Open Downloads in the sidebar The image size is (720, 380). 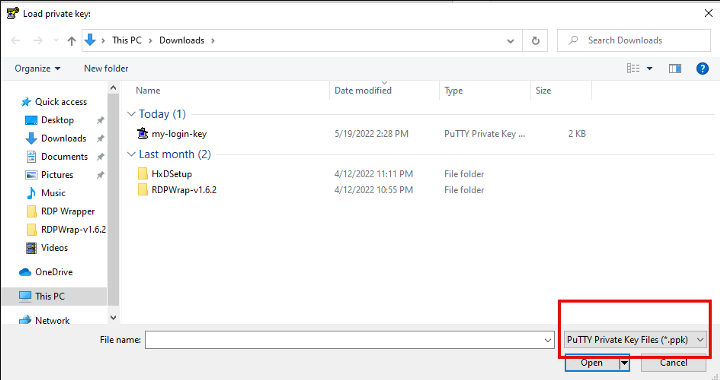coord(63,138)
